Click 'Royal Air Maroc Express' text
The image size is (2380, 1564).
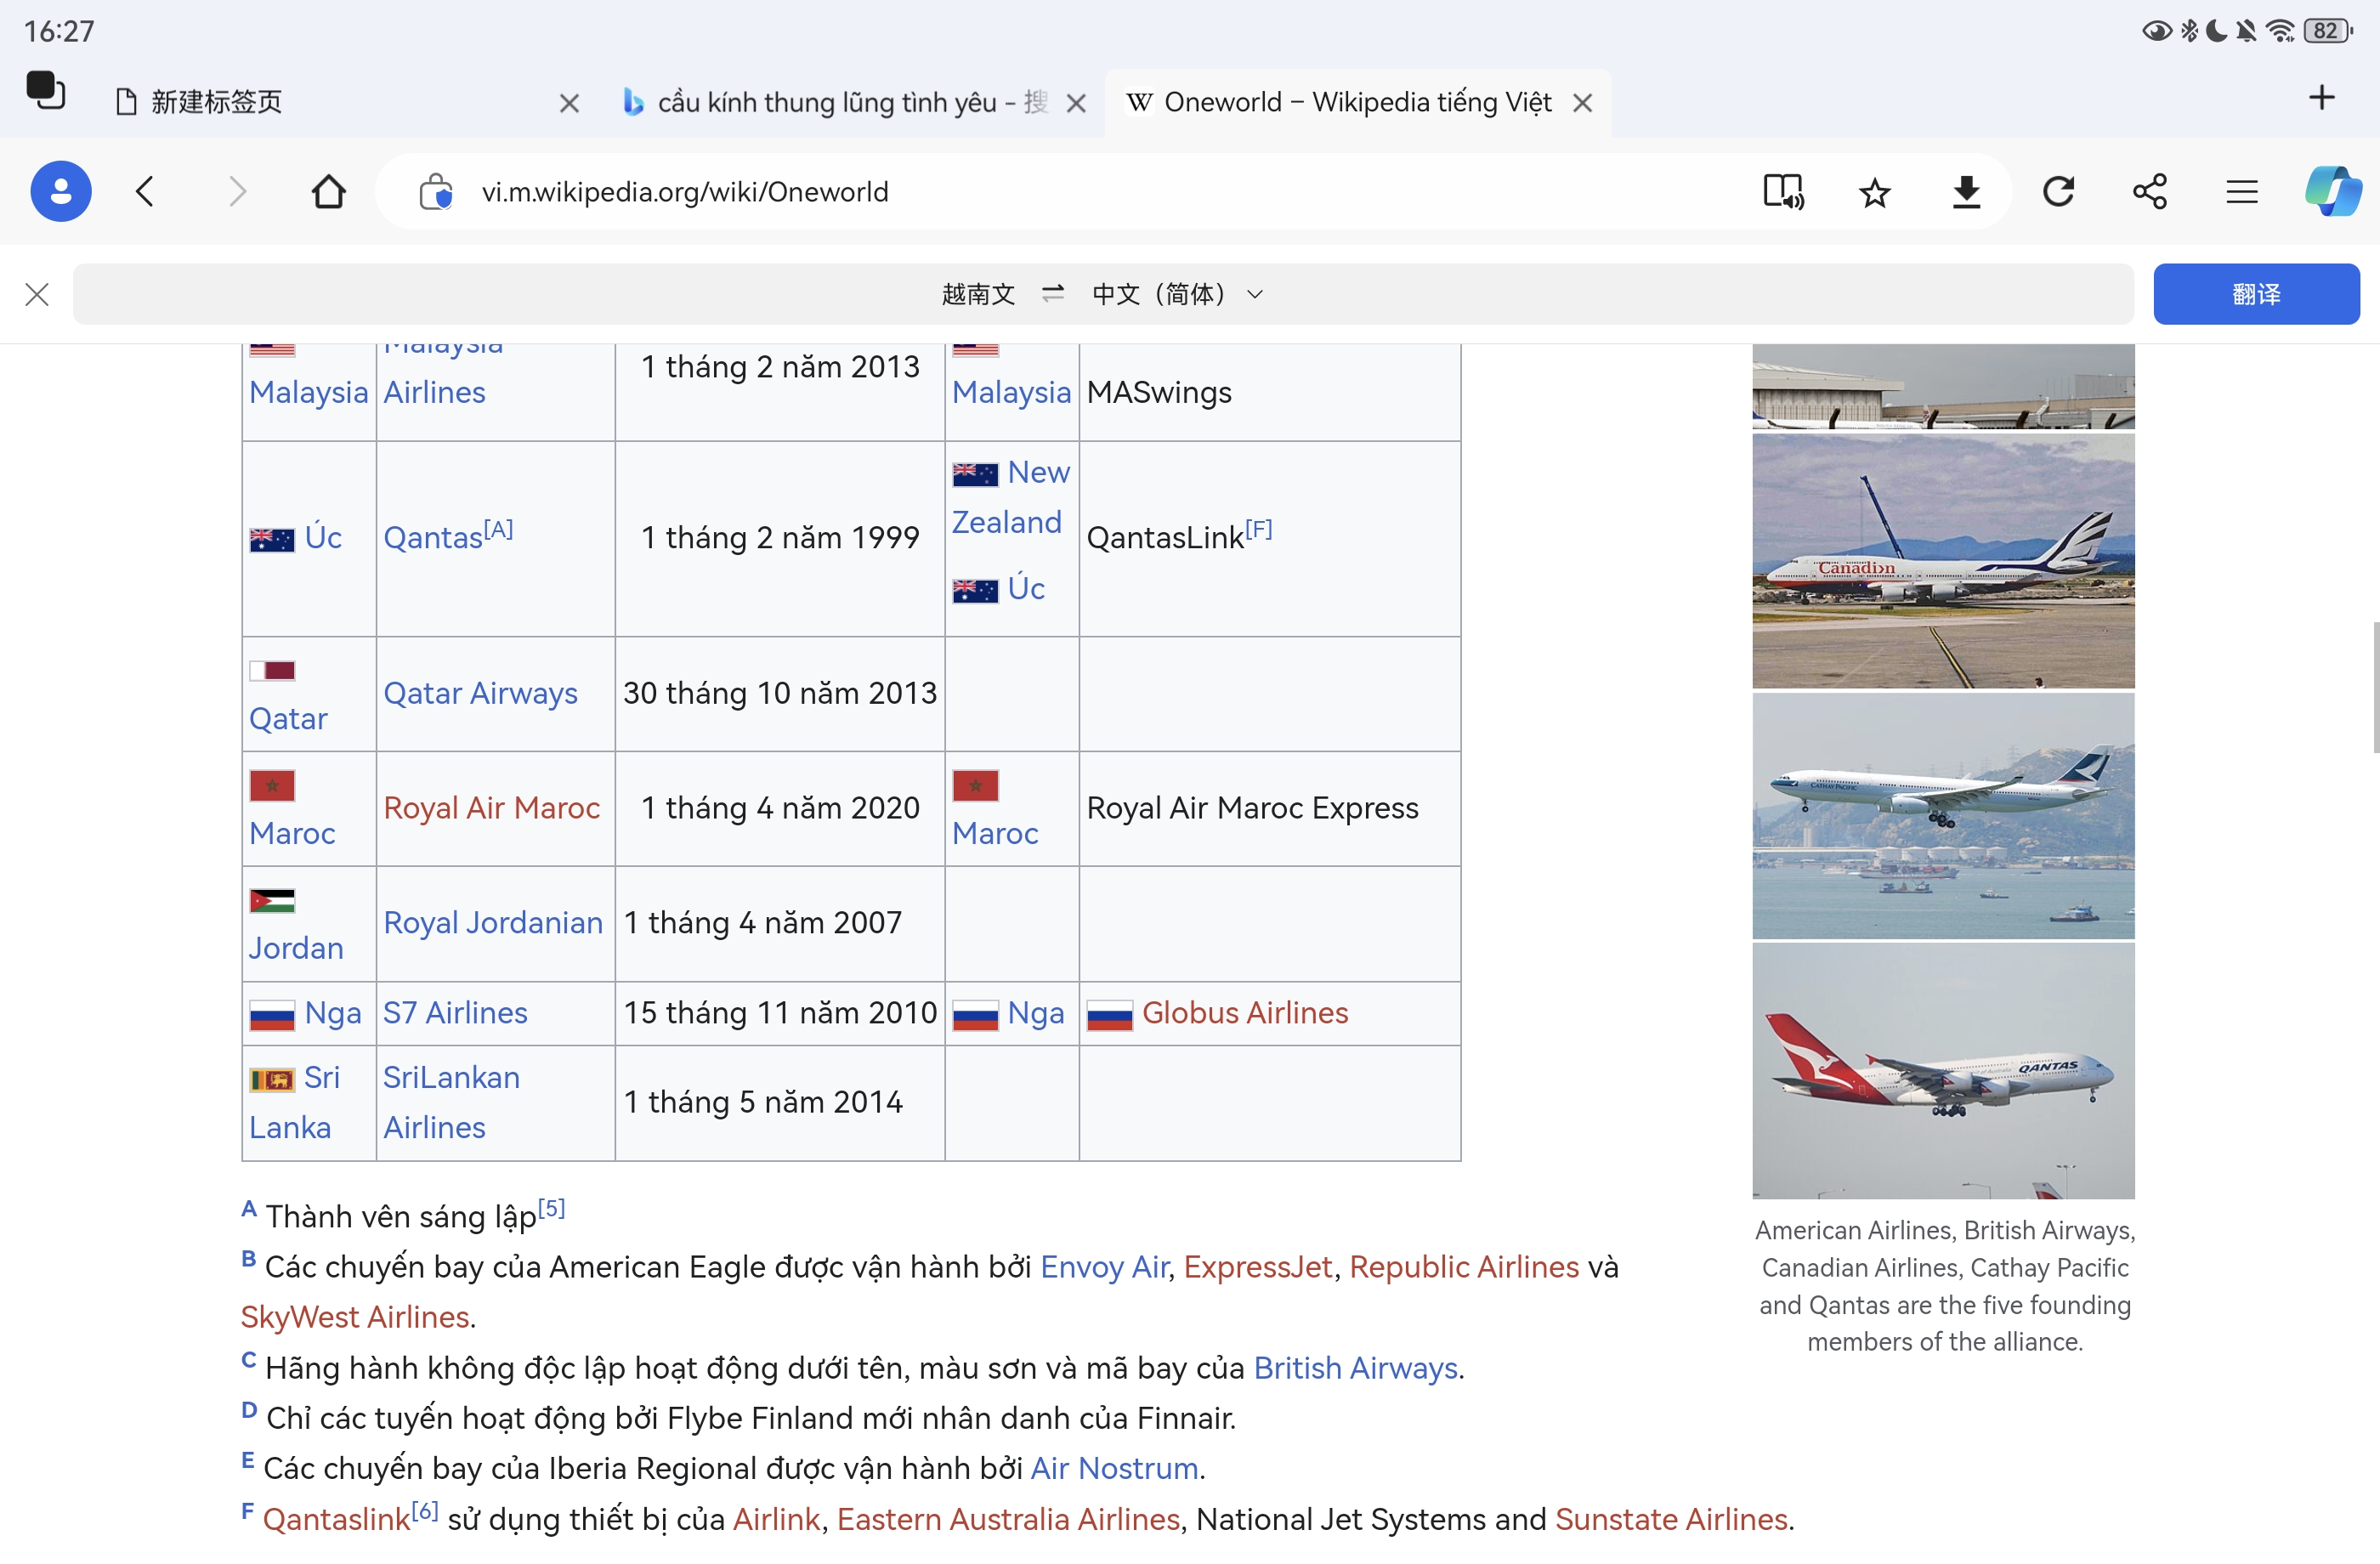[x=1252, y=808]
